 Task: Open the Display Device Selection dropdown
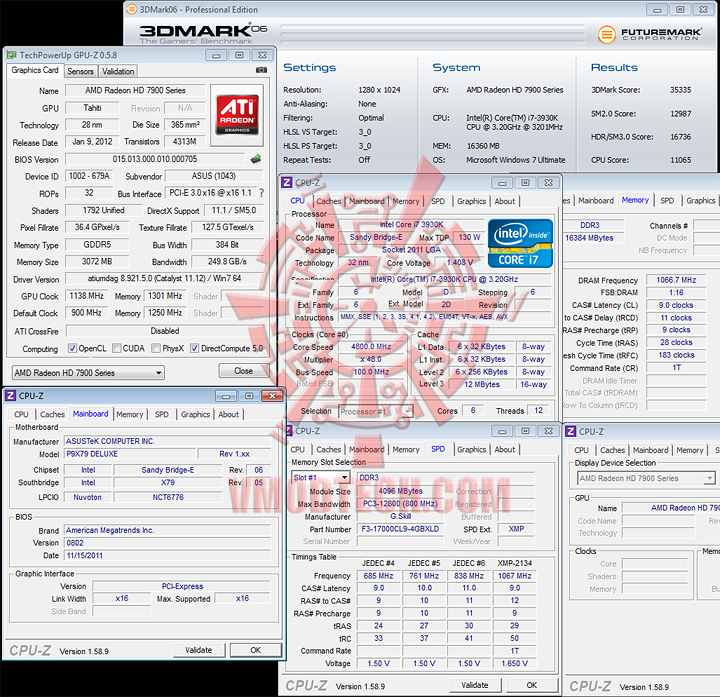click(x=646, y=478)
